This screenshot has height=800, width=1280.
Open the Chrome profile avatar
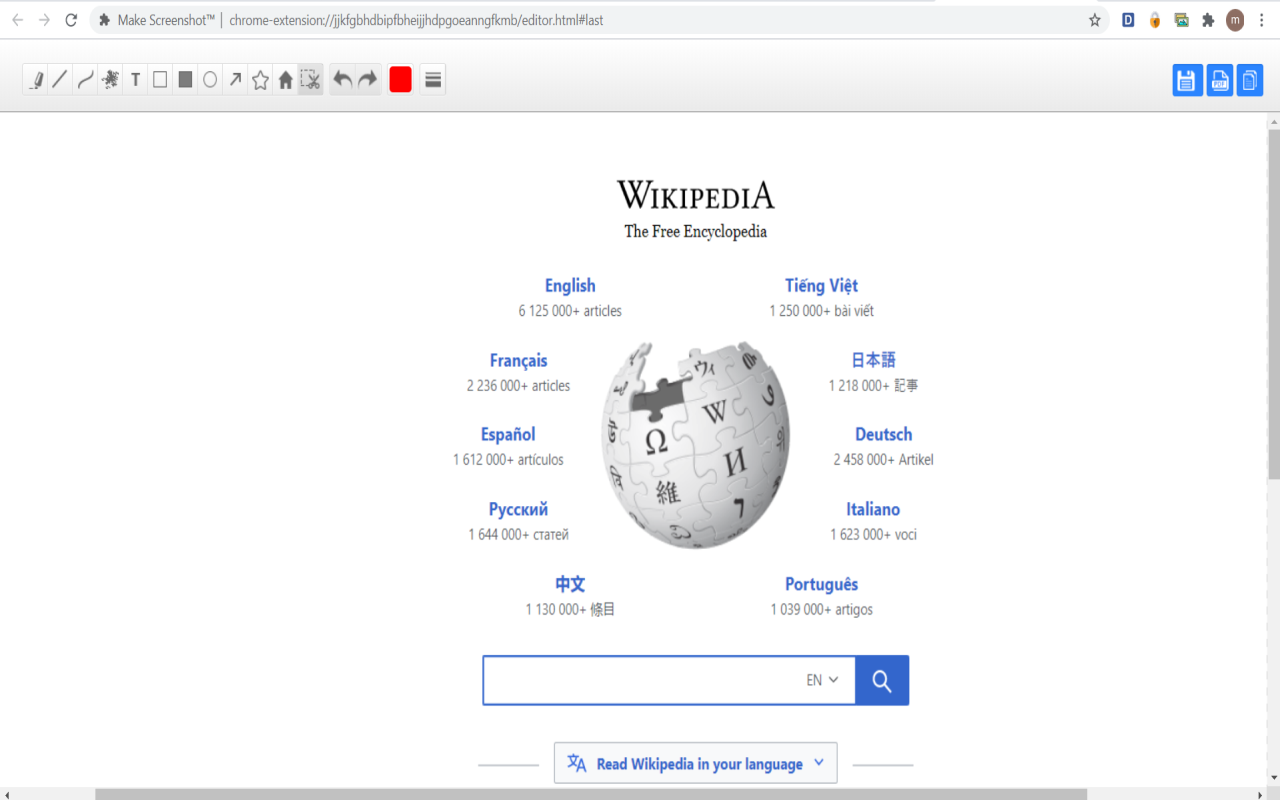pyautogui.click(x=1235, y=20)
